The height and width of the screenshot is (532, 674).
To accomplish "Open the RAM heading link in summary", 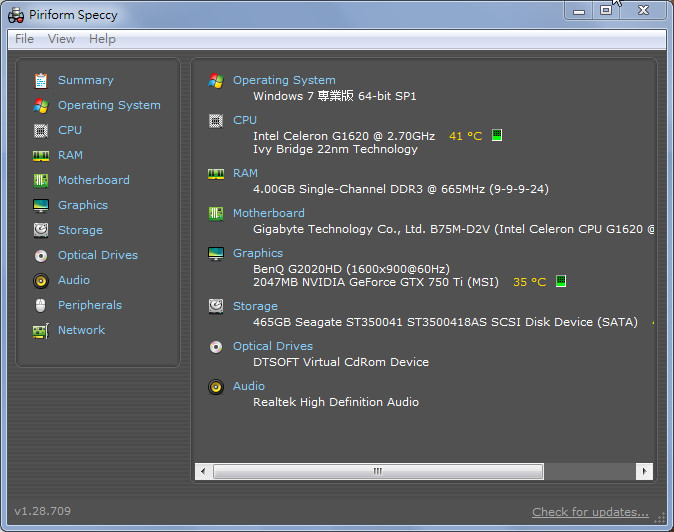I will tap(245, 173).
